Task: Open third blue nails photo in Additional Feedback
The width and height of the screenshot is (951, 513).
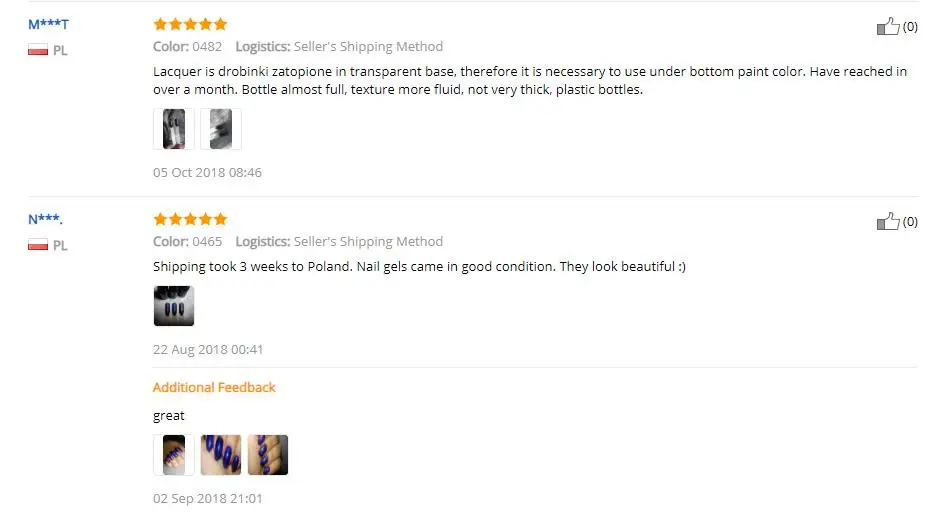Action: 267,455
